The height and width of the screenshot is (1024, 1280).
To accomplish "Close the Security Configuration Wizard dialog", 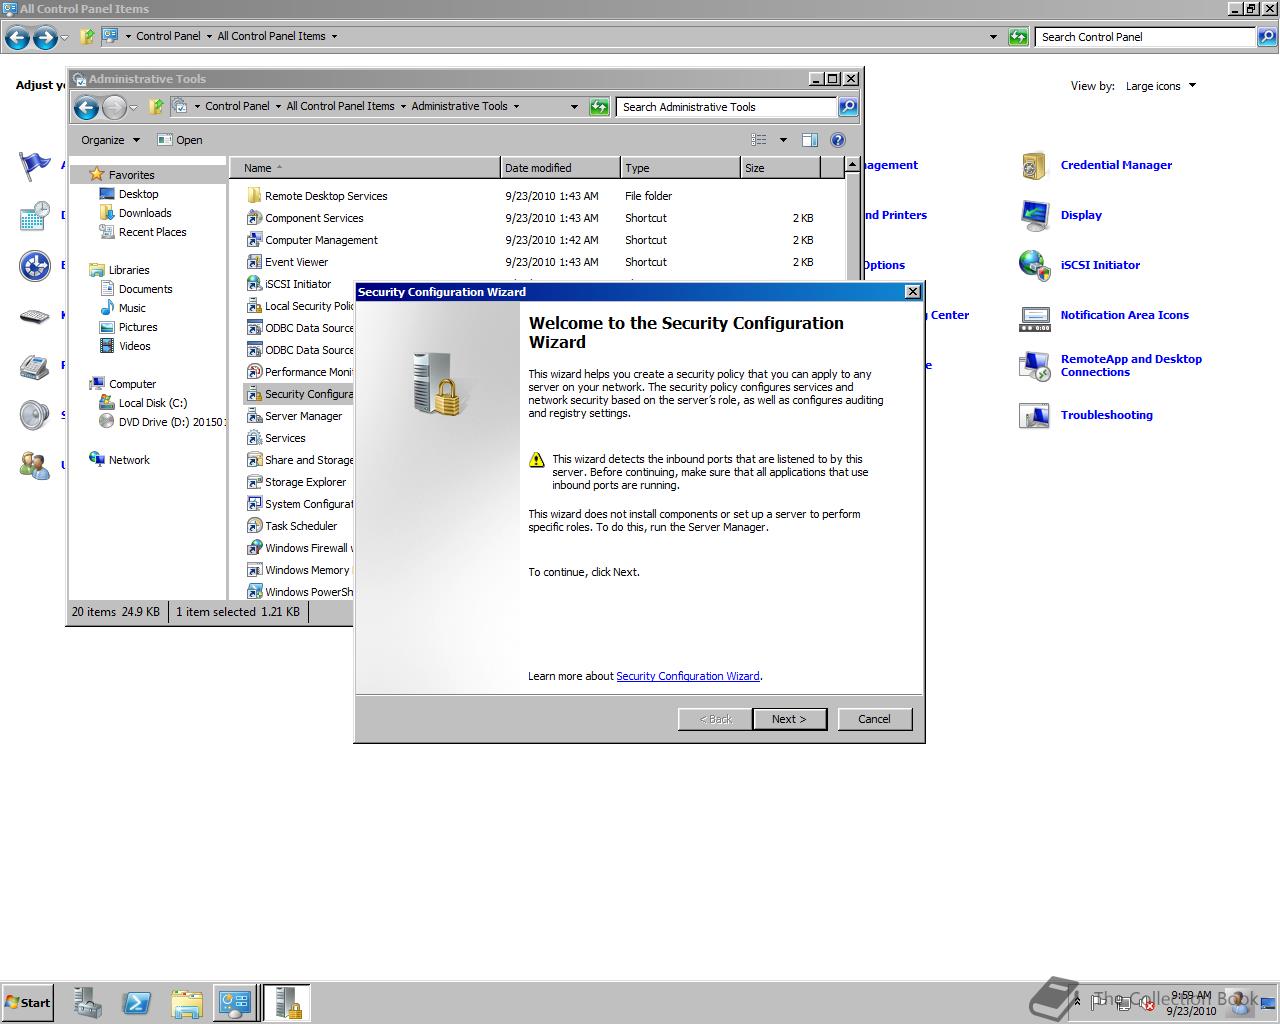I will [x=912, y=292].
